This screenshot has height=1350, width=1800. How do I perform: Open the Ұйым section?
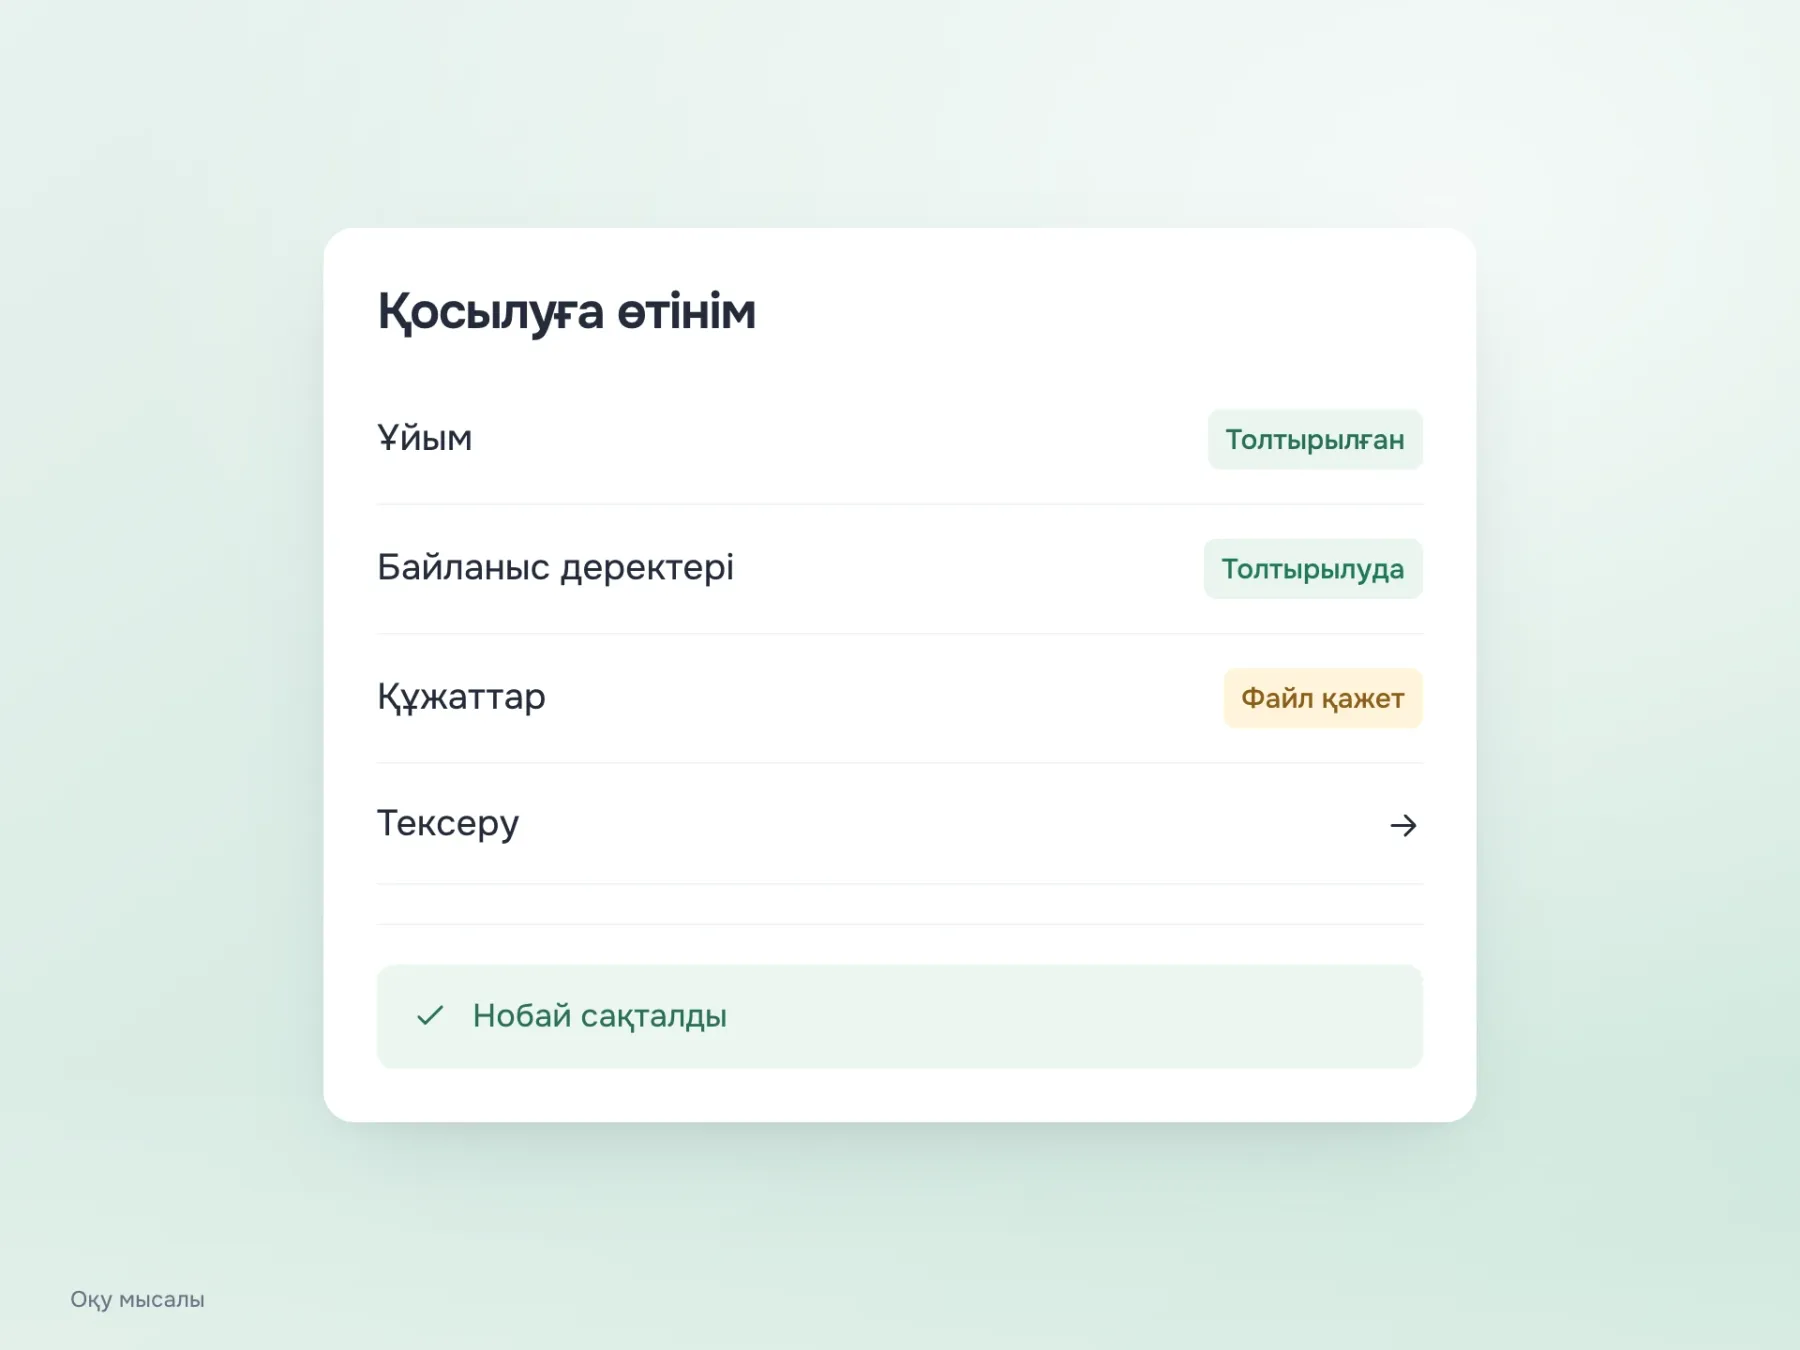(x=900, y=439)
